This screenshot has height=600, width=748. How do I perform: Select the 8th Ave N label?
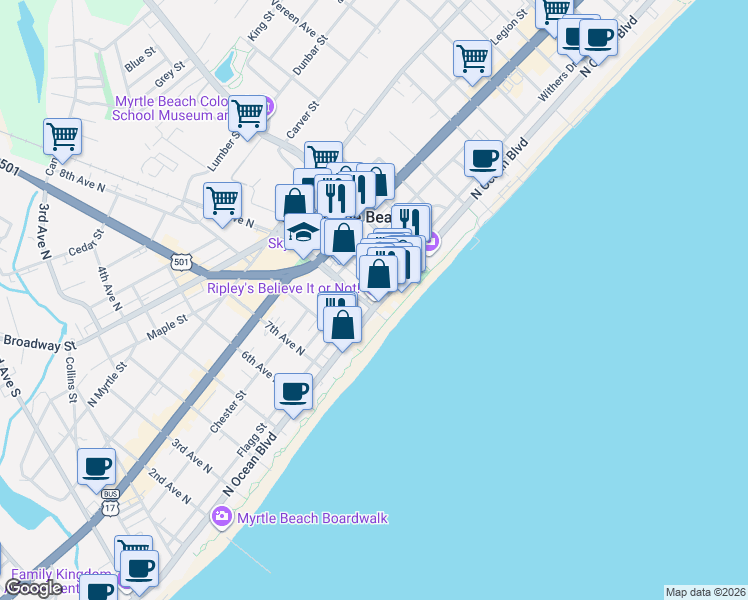click(82, 180)
